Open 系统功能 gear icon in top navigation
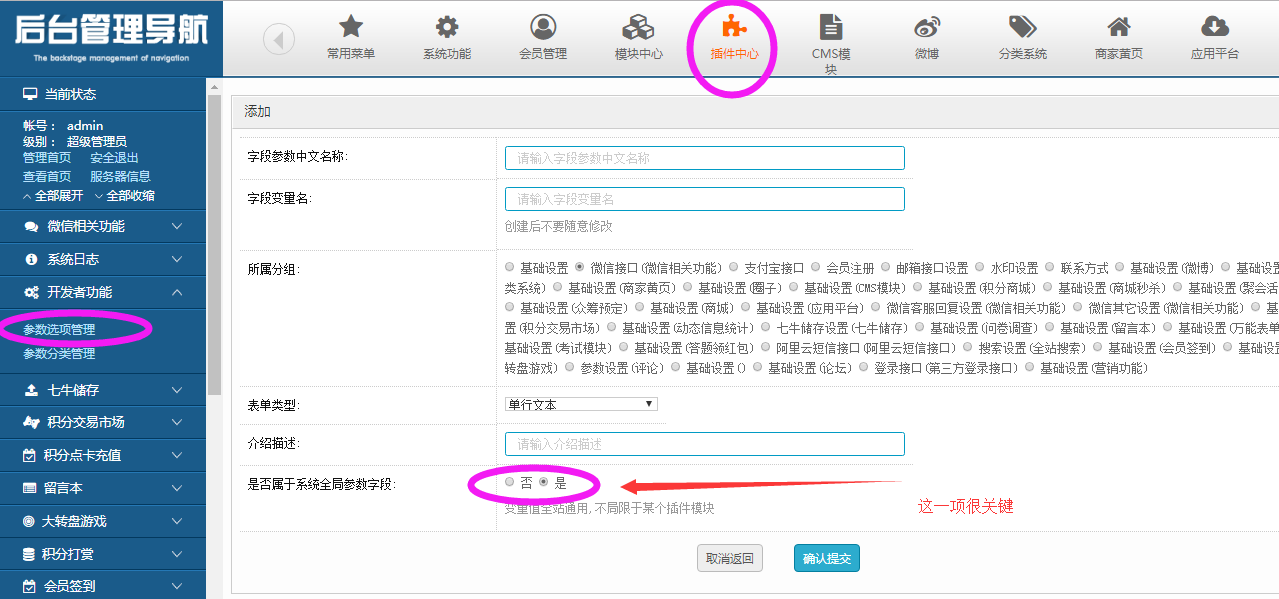The height and width of the screenshot is (599, 1279). (447, 27)
